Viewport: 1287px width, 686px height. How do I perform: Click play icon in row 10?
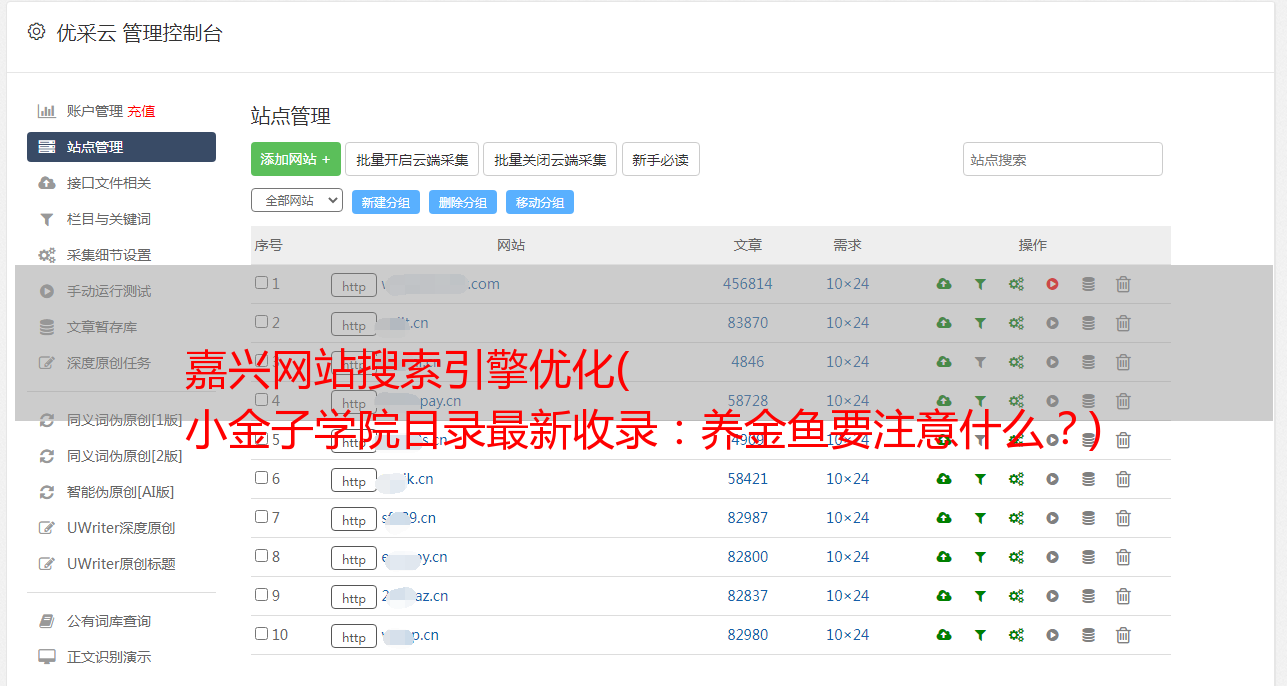pos(1052,635)
